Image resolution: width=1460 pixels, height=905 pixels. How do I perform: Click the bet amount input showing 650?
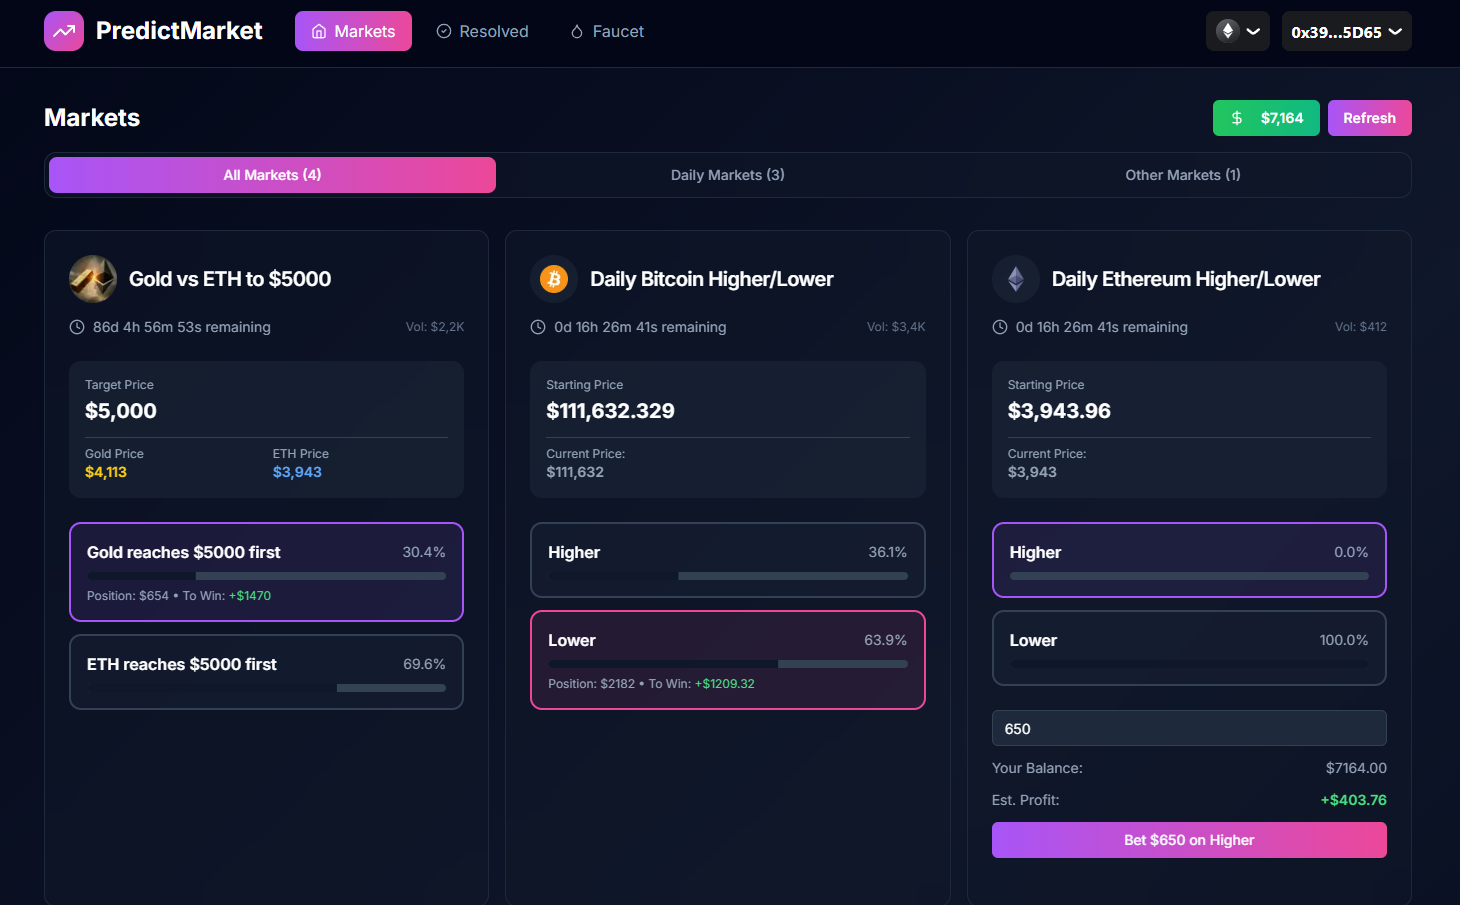(1188, 728)
